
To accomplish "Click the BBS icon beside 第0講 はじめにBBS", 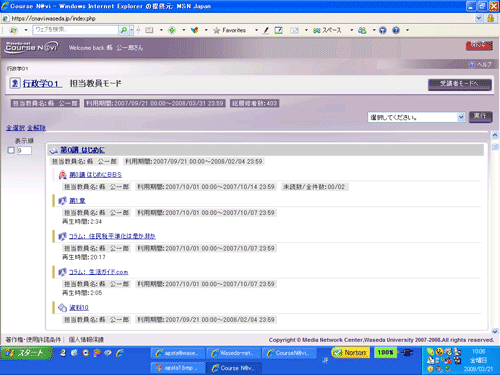I will tap(62, 175).
